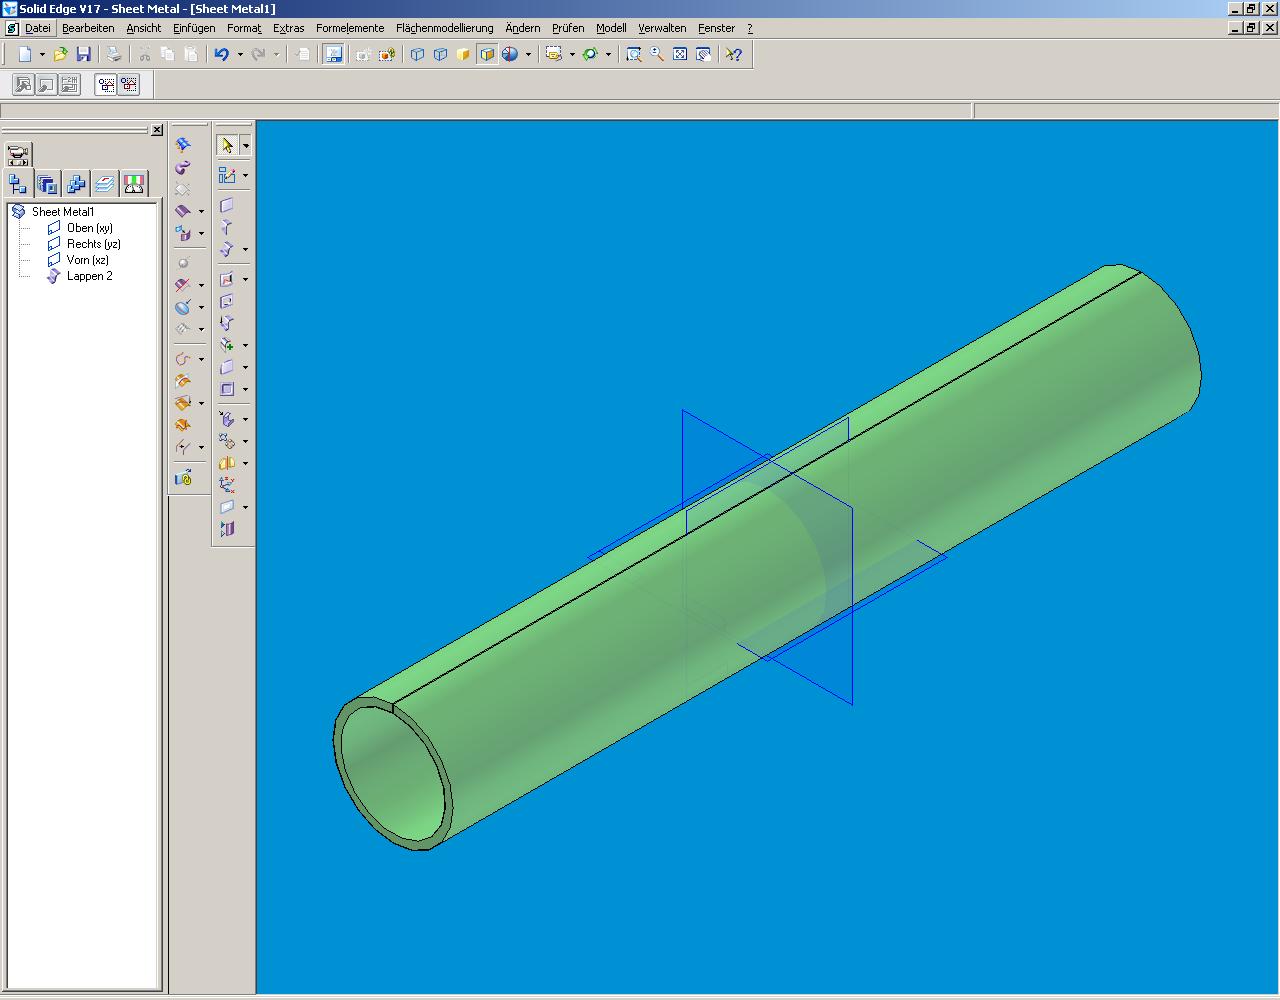Select the Oben (xy) reference plane
1280x1000 pixels.
tap(90, 228)
